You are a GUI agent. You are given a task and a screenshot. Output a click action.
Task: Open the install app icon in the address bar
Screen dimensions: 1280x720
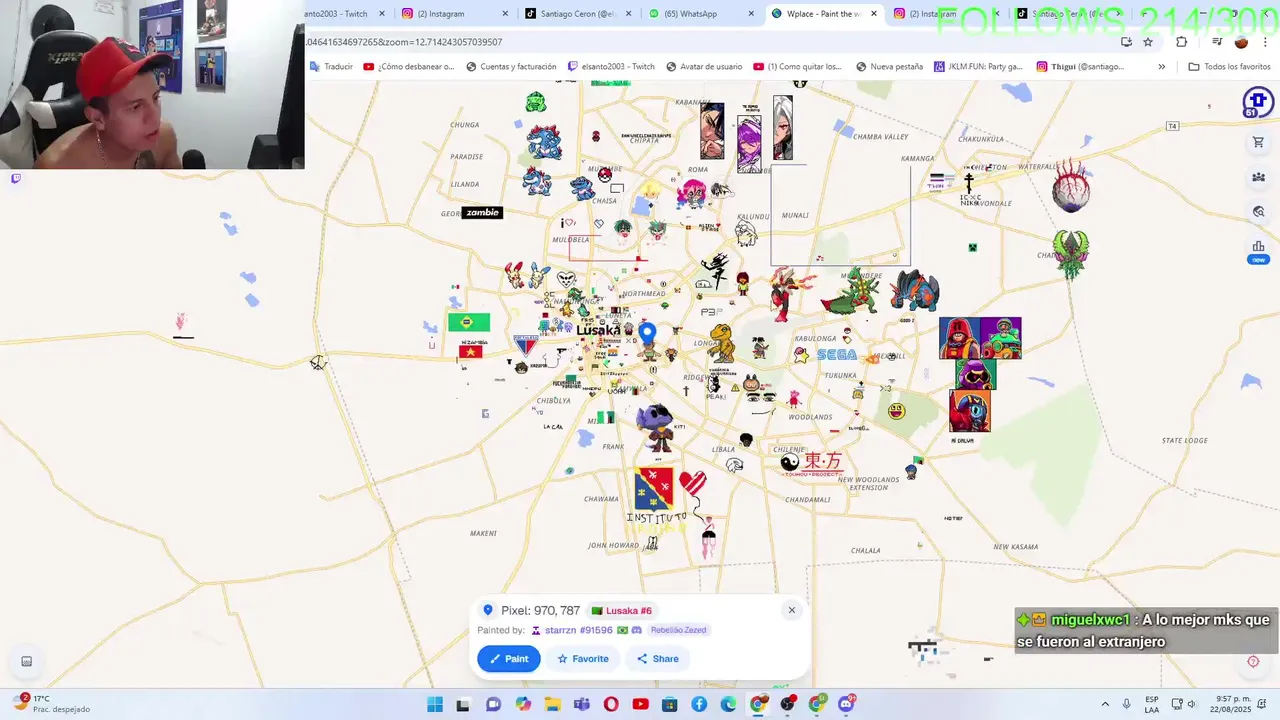tap(1126, 42)
